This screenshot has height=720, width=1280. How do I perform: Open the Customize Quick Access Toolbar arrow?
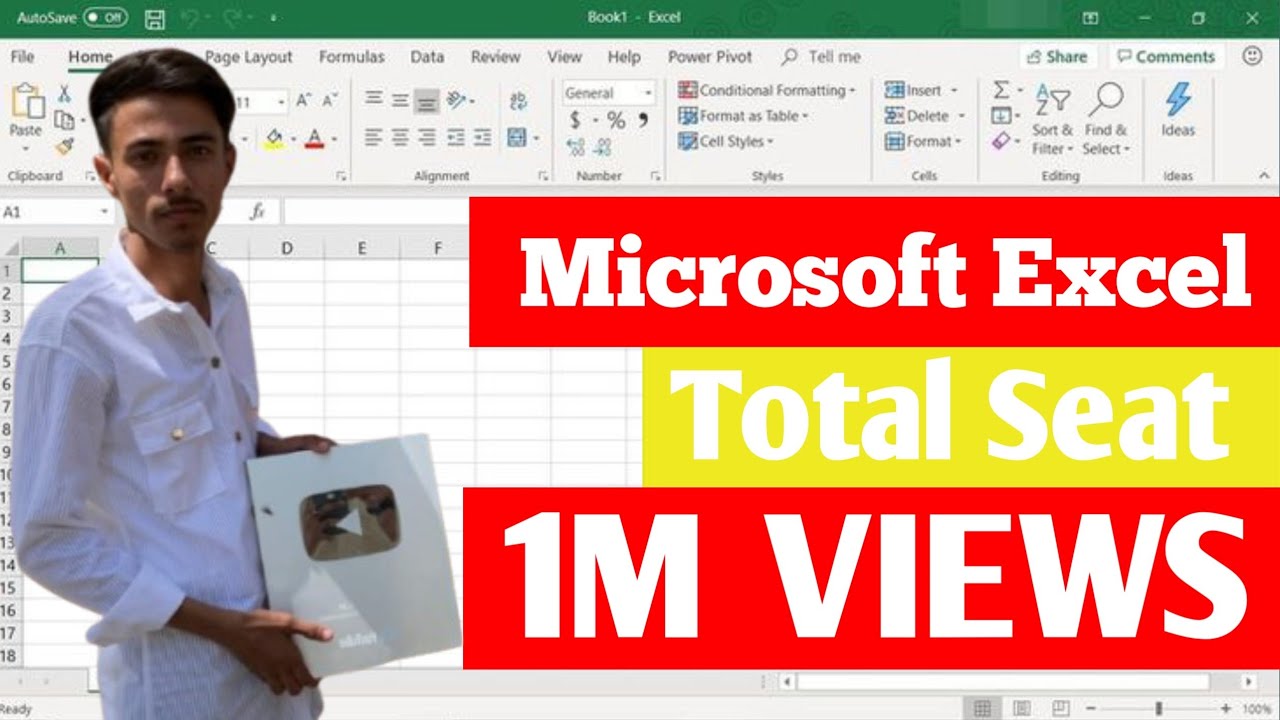(x=274, y=18)
